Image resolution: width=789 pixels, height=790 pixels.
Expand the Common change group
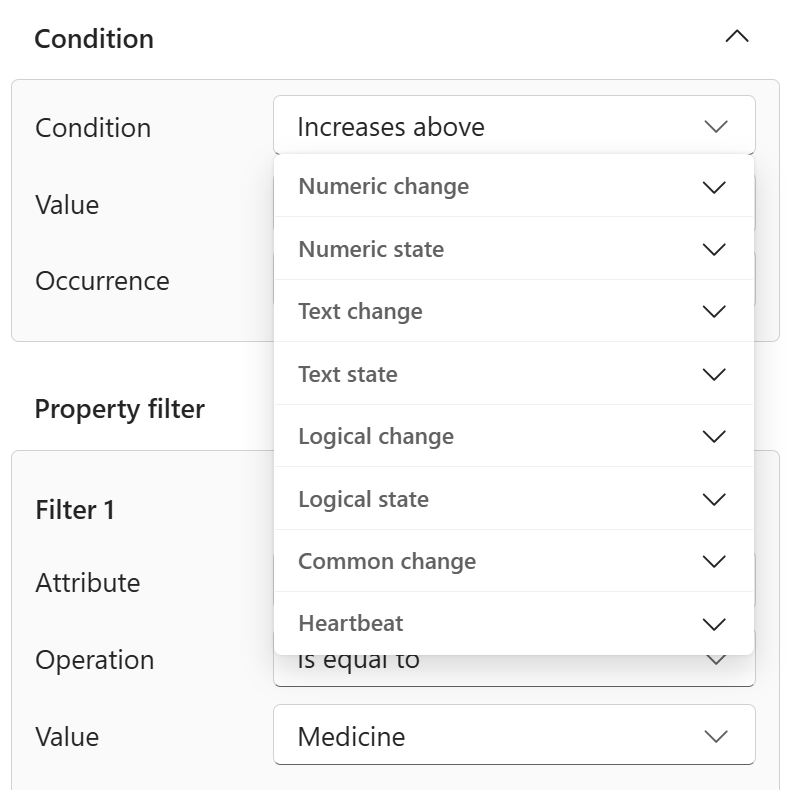tap(514, 561)
